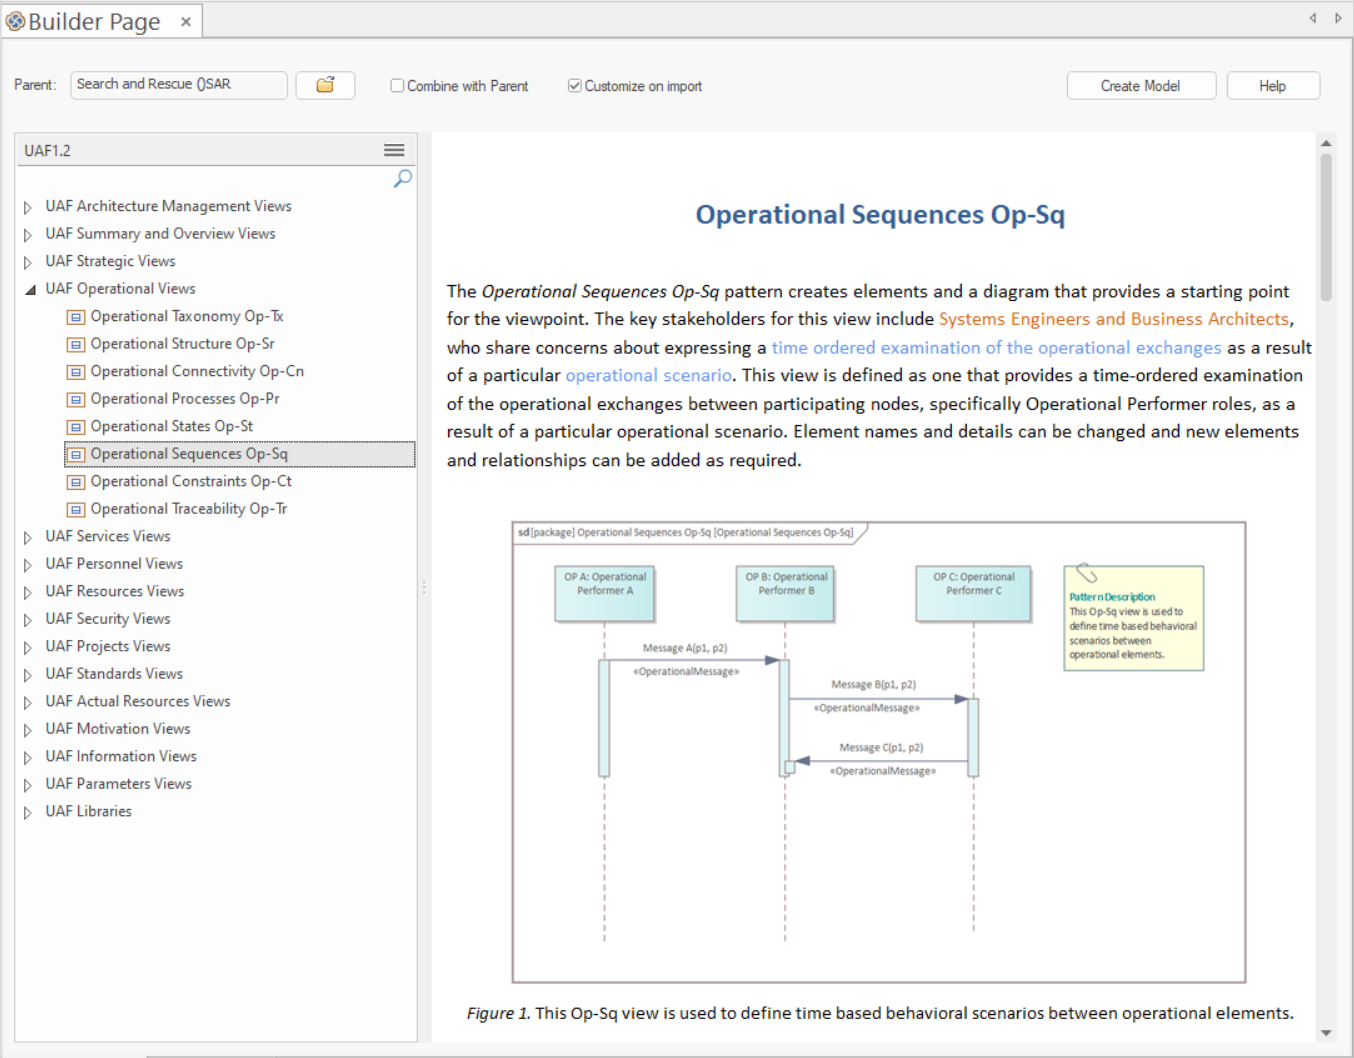Click the diagram icon for Operational Structure Op-Sr
The height and width of the screenshot is (1058, 1354).
coord(76,344)
